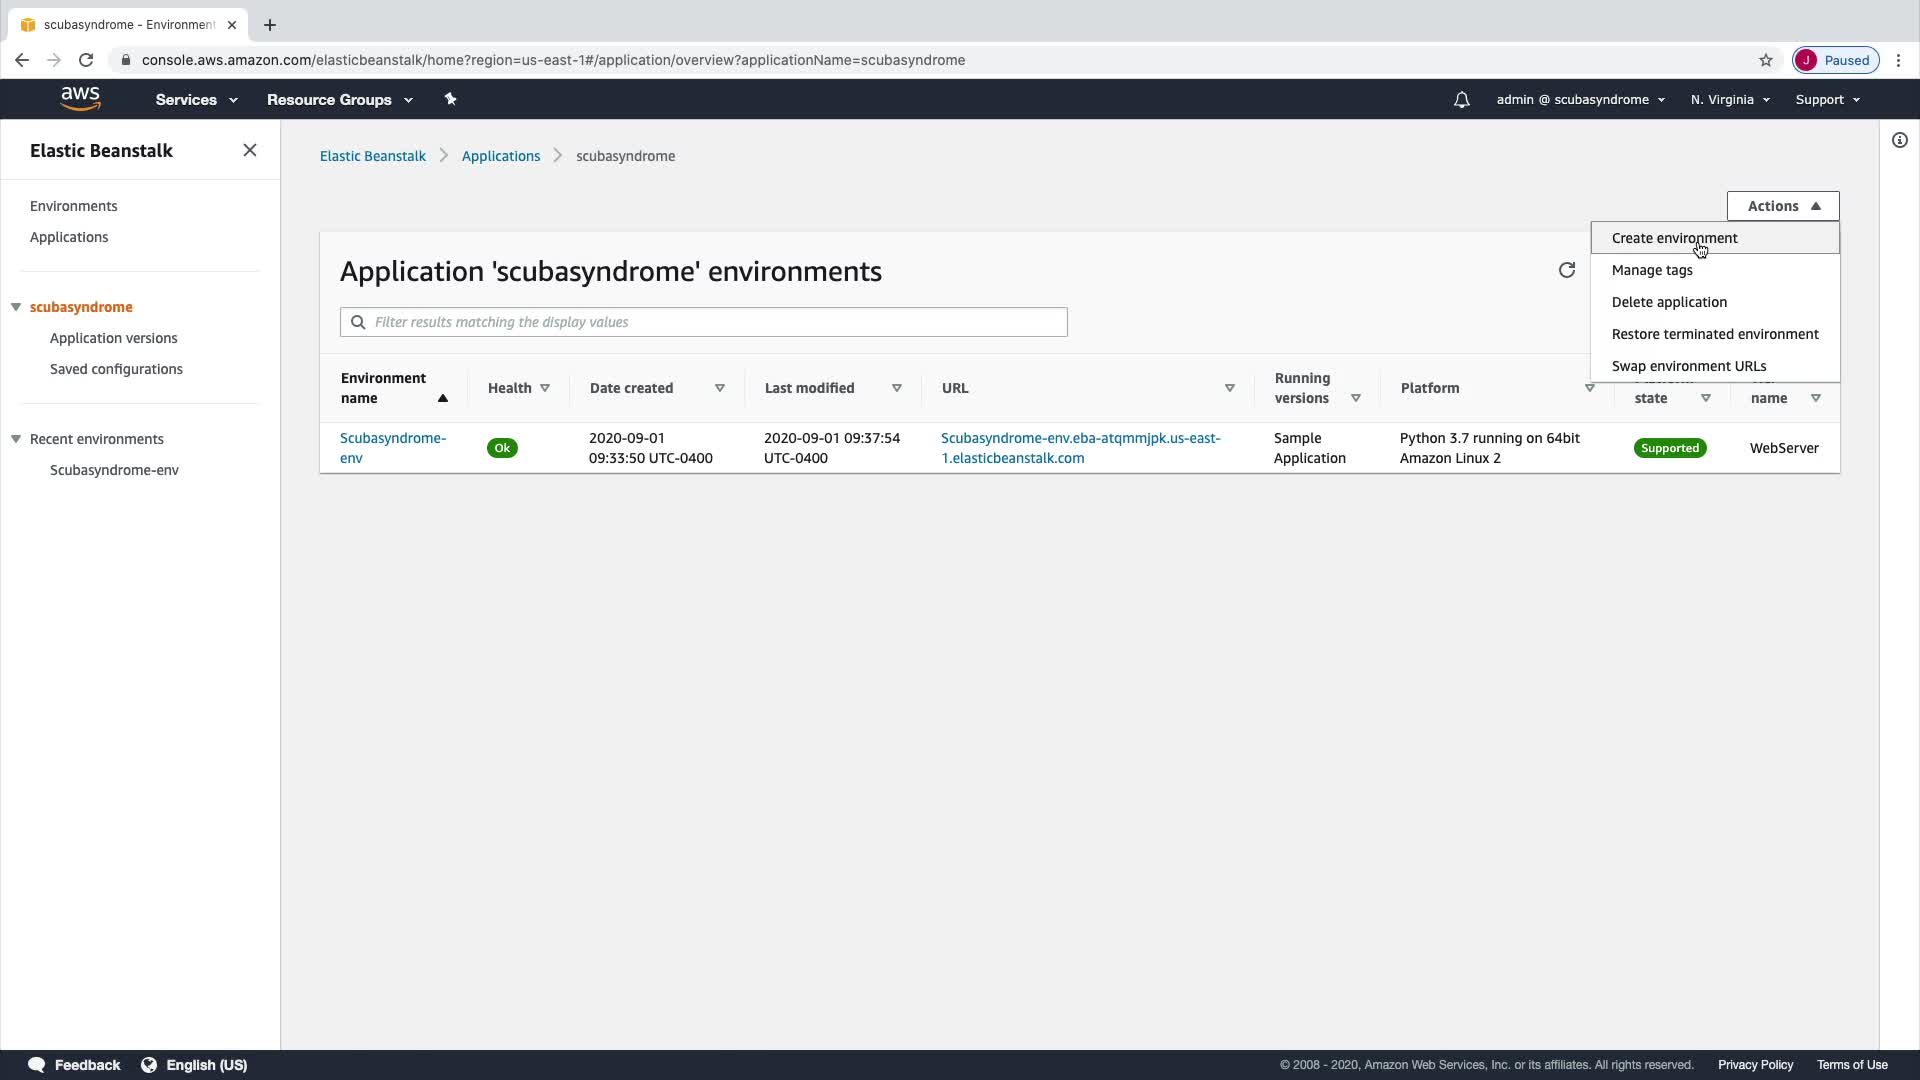Click the Applications breadcrumb link
Image resolution: width=1920 pixels, height=1080 pixels.
coord(500,156)
